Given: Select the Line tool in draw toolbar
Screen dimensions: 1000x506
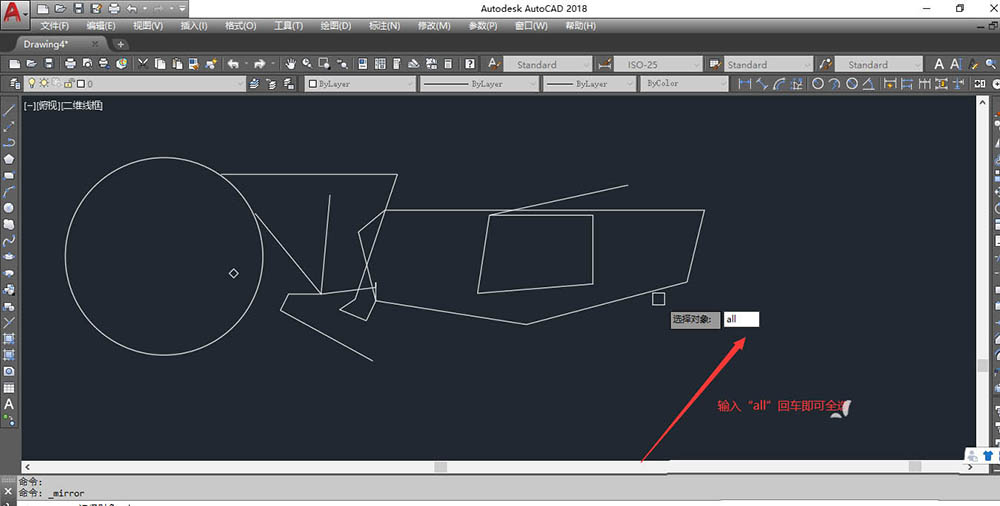Looking at the screenshot, I should point(9,110).
